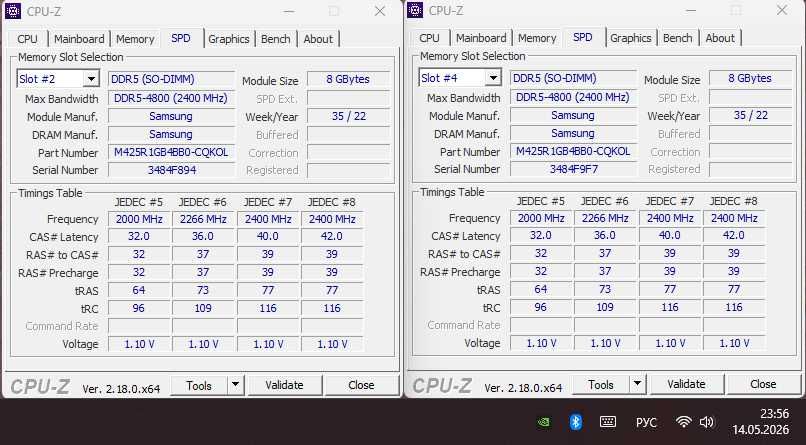Select SPD tab in right window
Image resolution: width=806 pixels, height=445 pixels.
click(x=582, y=37)
